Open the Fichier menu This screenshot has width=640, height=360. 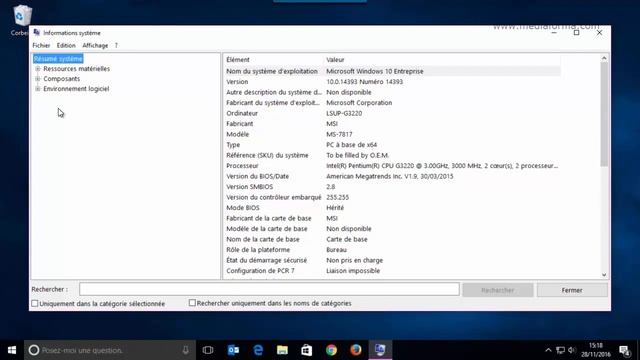tap(41, 45)
